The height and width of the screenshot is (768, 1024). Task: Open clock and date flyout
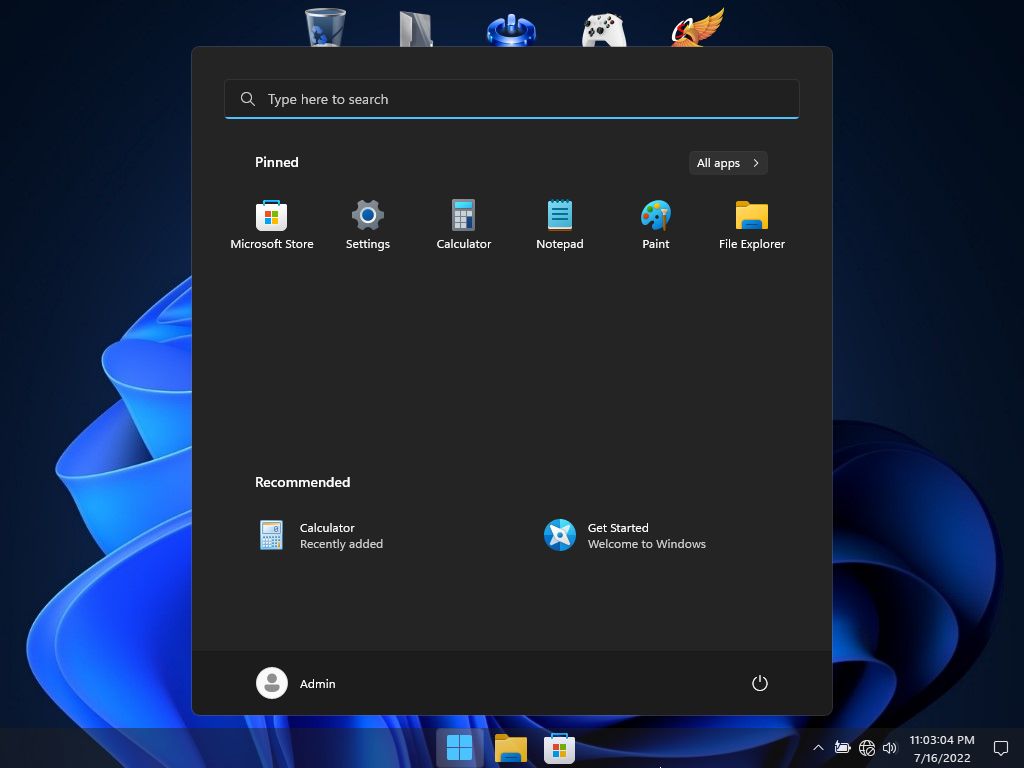pos(942,748)
